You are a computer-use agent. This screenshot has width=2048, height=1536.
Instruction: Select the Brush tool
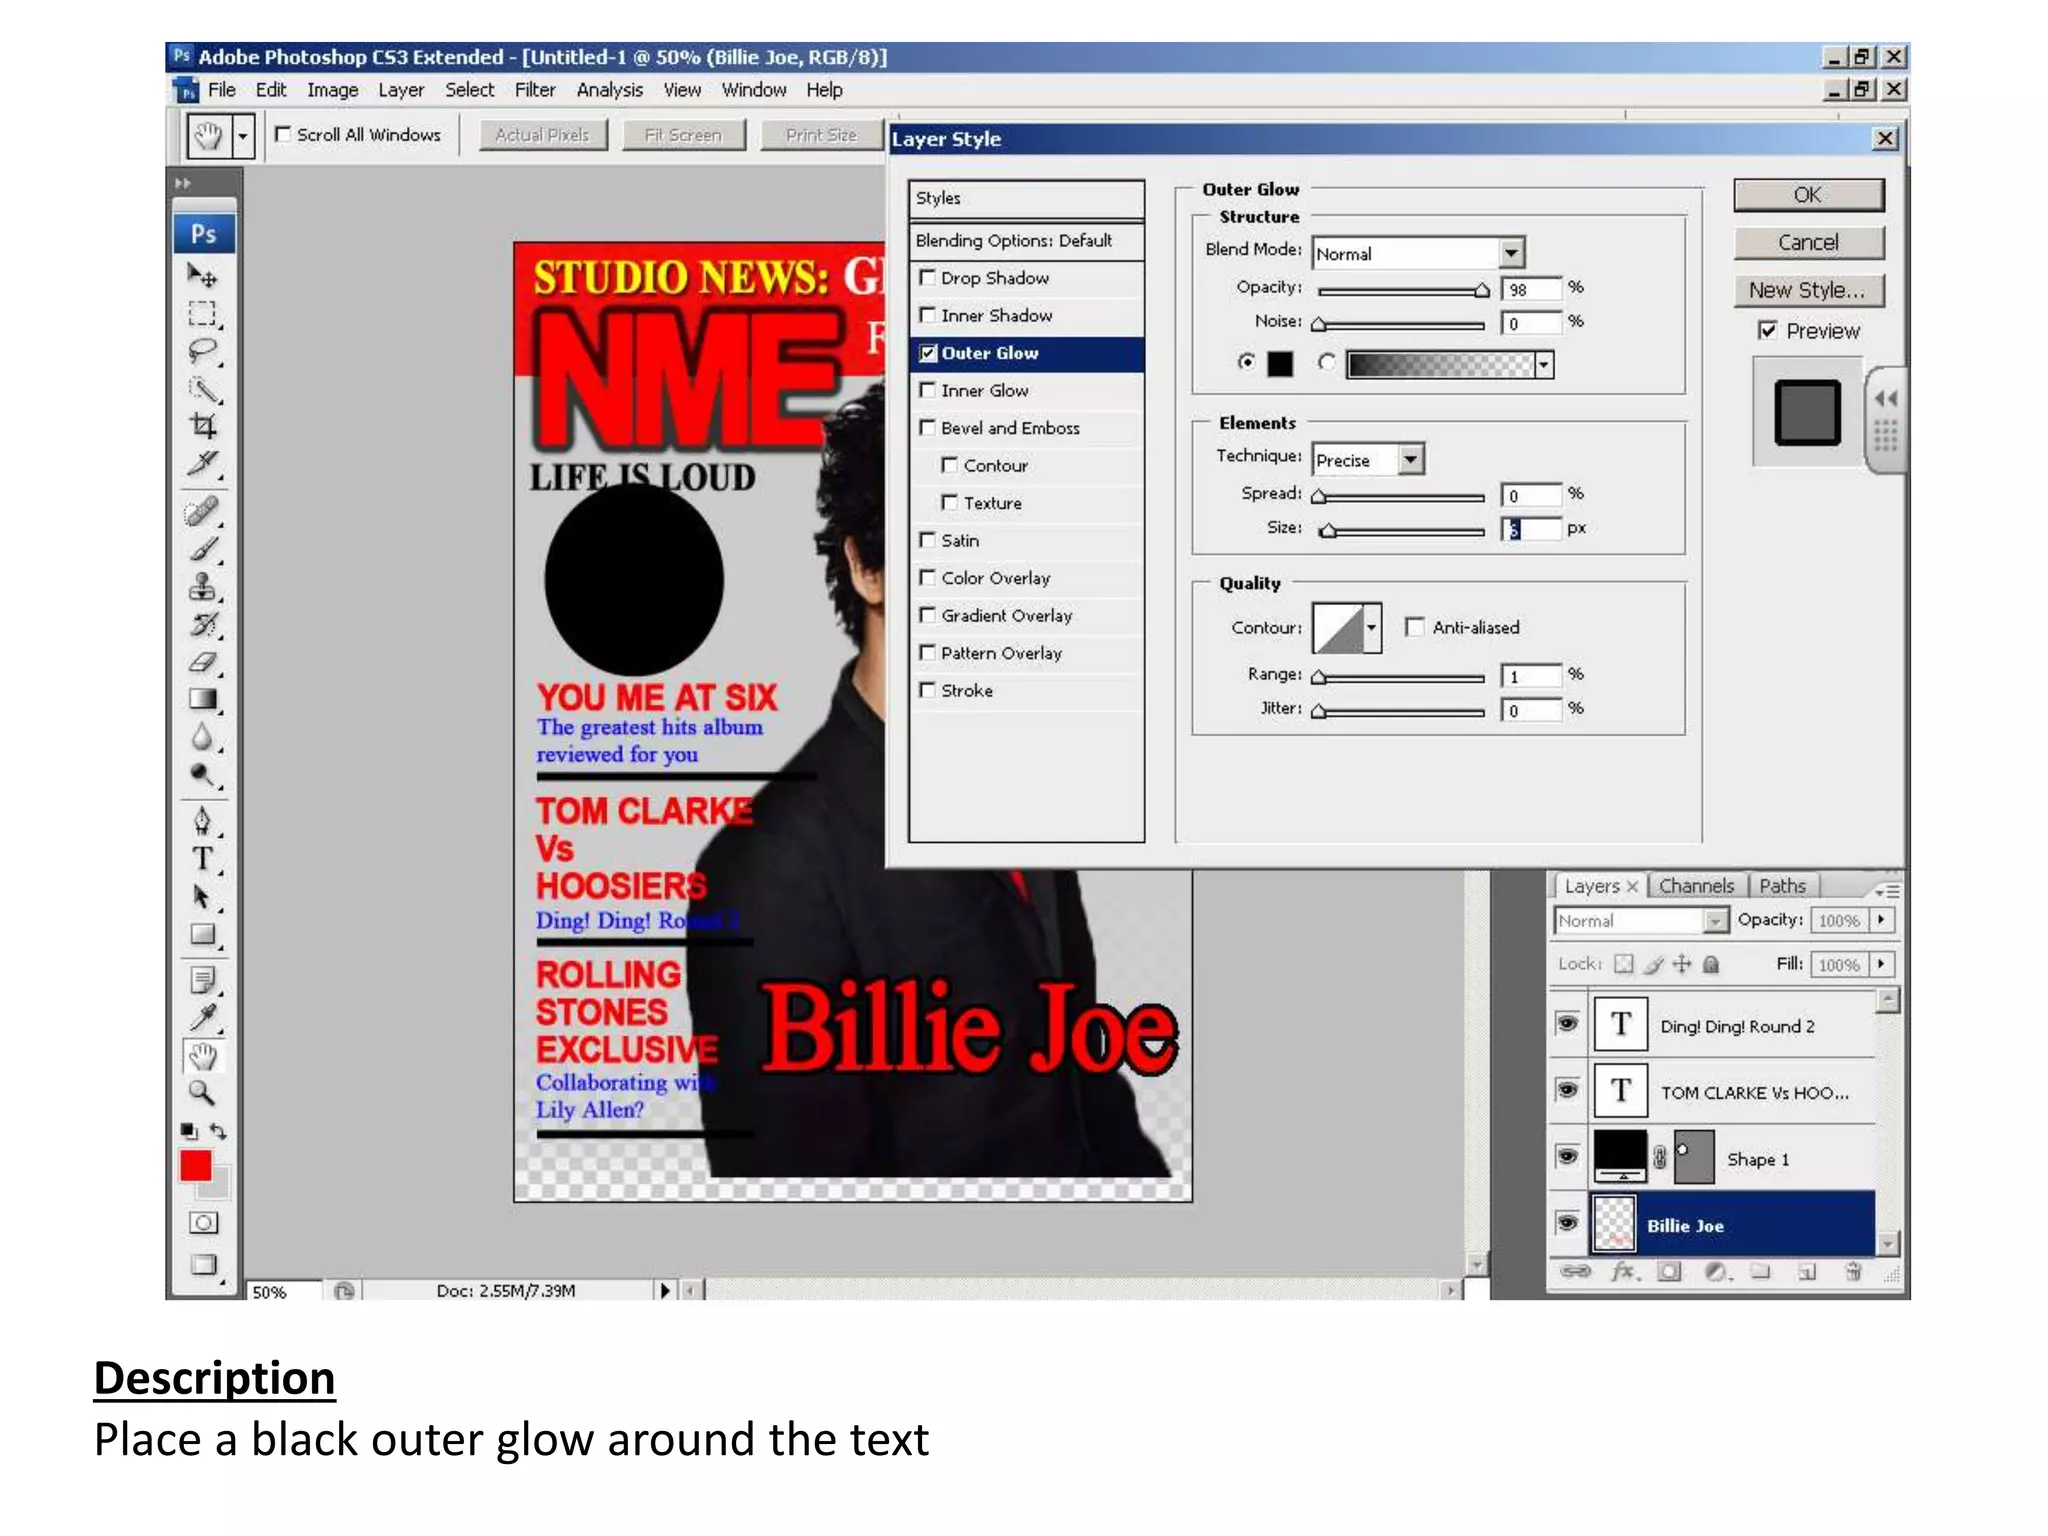[203, 549]
